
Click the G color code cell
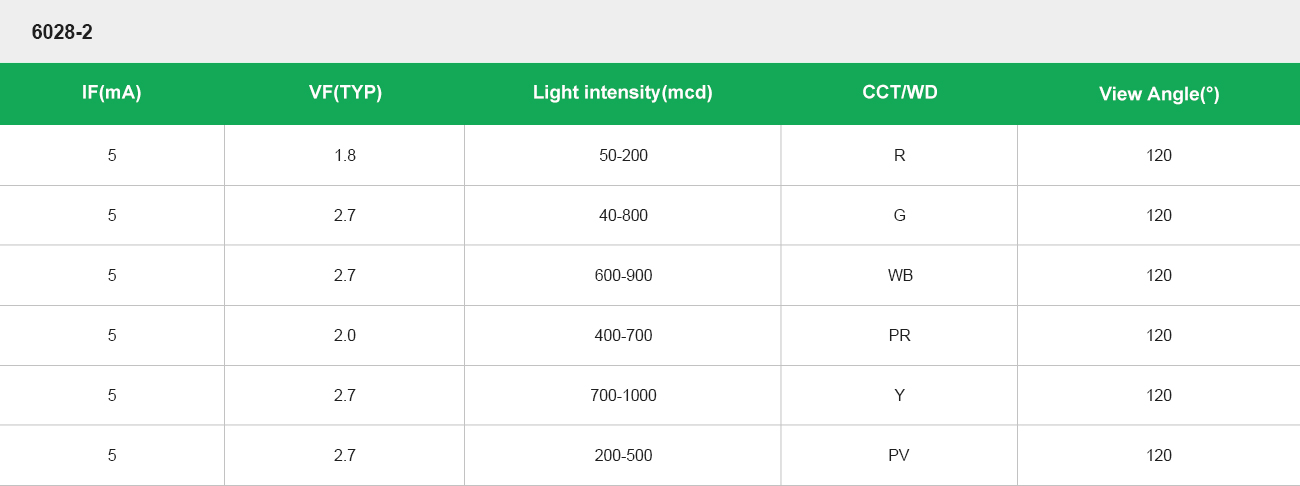click(x=899, y=215)
